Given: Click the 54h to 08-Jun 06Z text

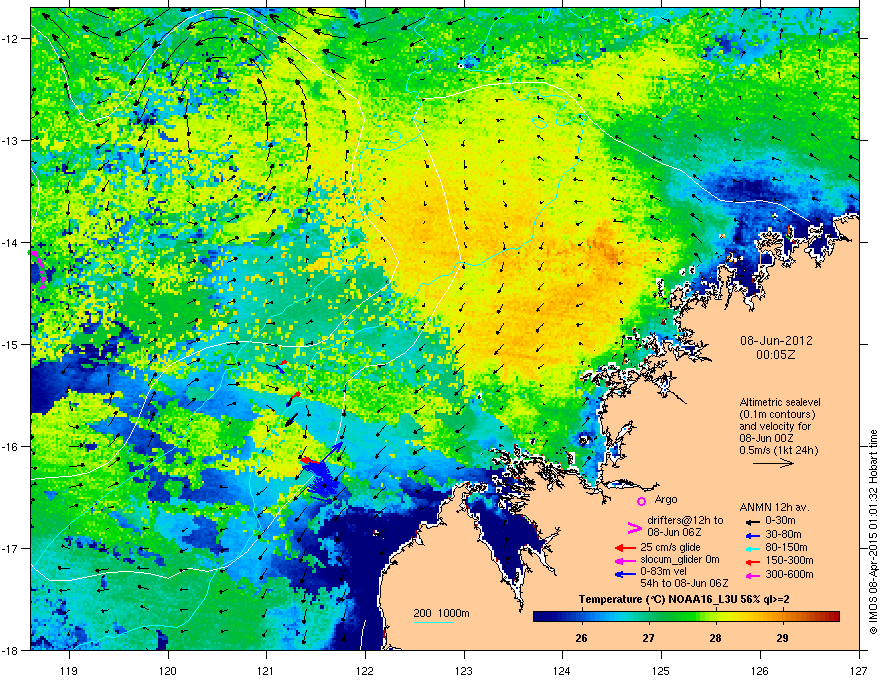Looking at the screenshot, I should coord(684,583).
